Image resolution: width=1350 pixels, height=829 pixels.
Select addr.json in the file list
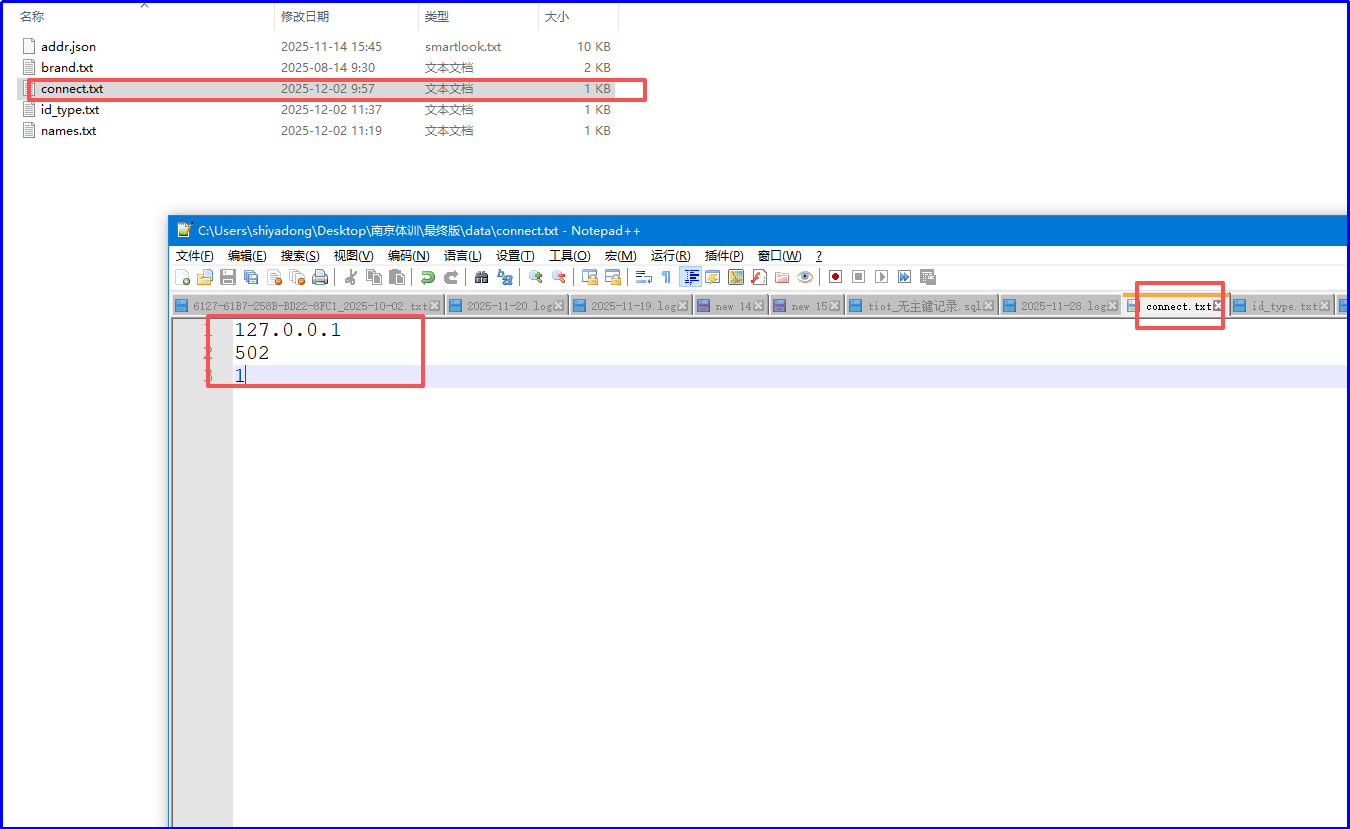click(x=68, y=47)
